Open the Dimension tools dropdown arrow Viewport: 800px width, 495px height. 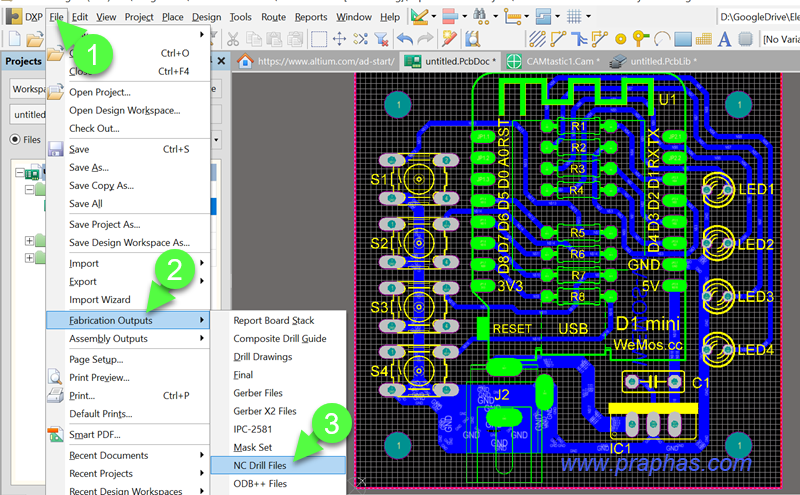coord(527,16)
